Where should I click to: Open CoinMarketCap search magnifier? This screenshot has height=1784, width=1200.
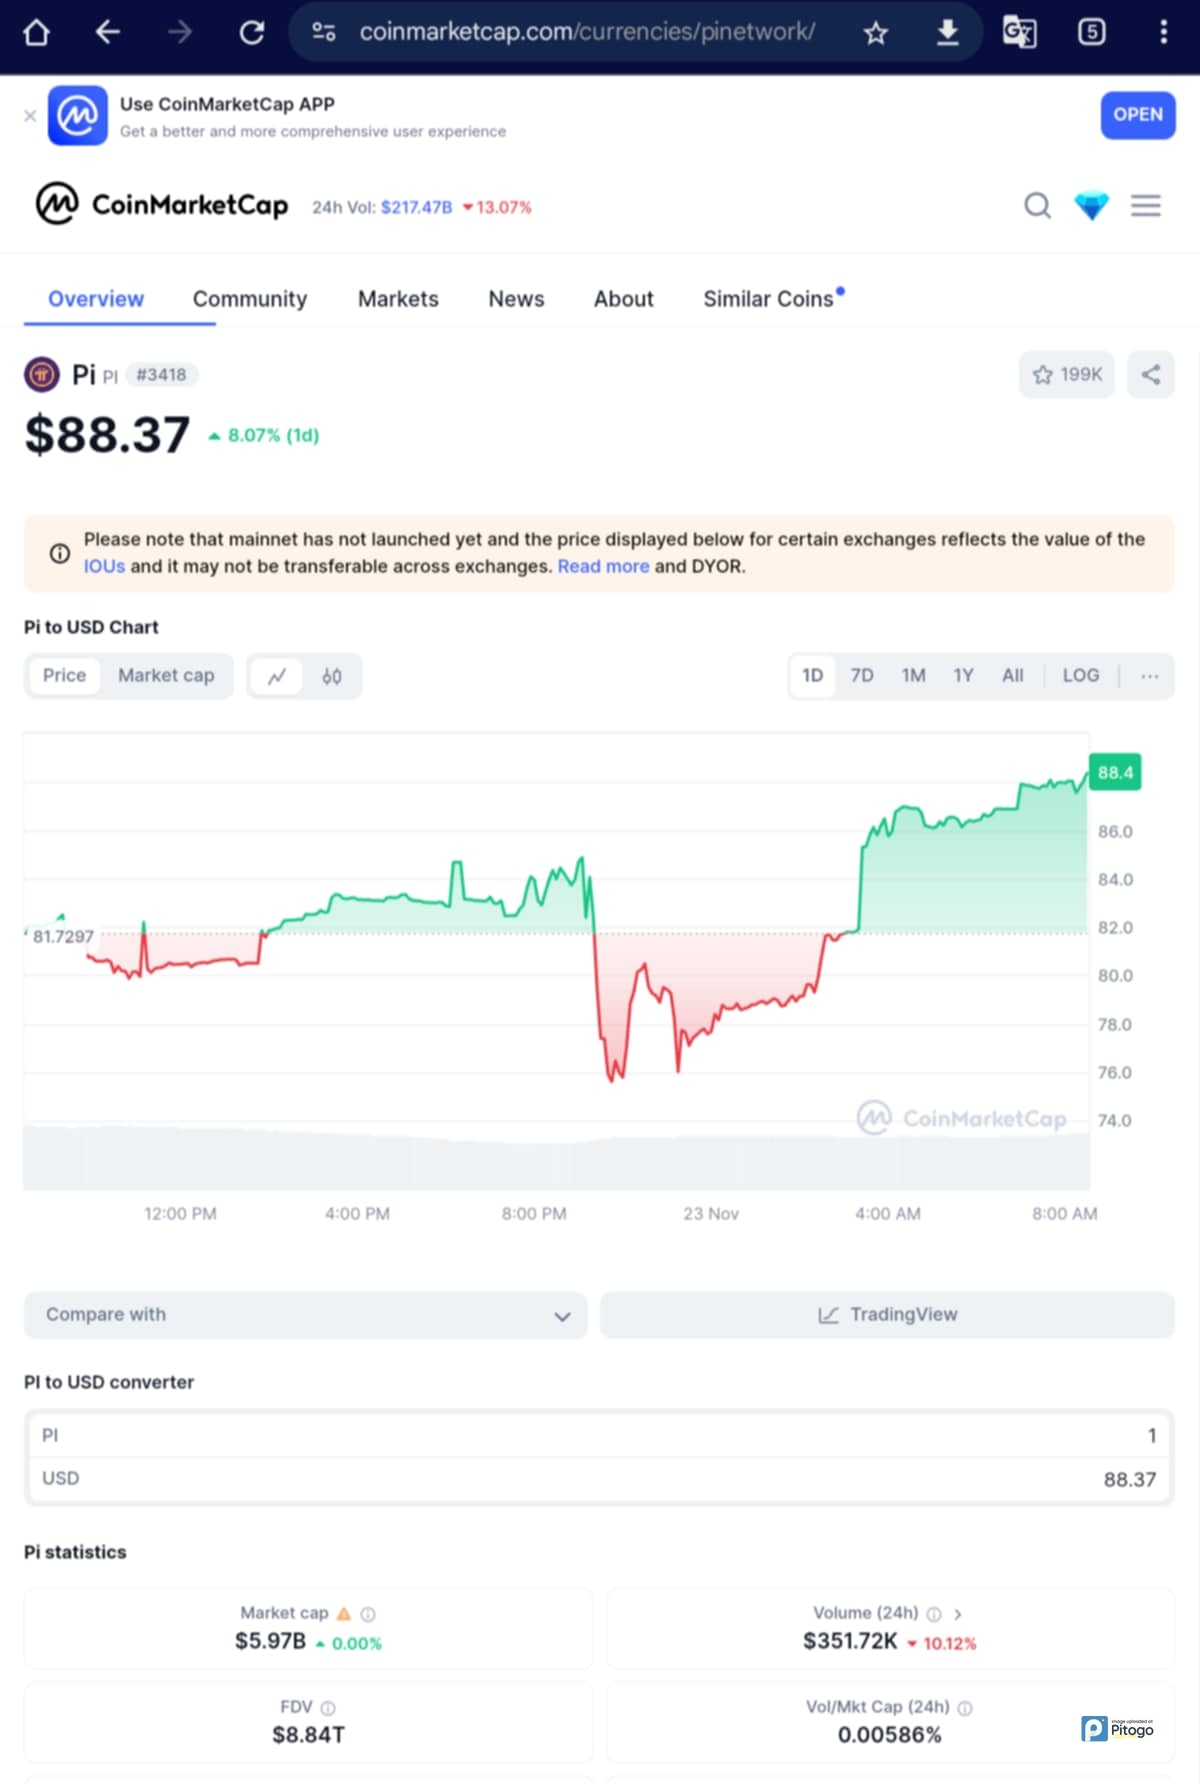(x=1037, y=206)
